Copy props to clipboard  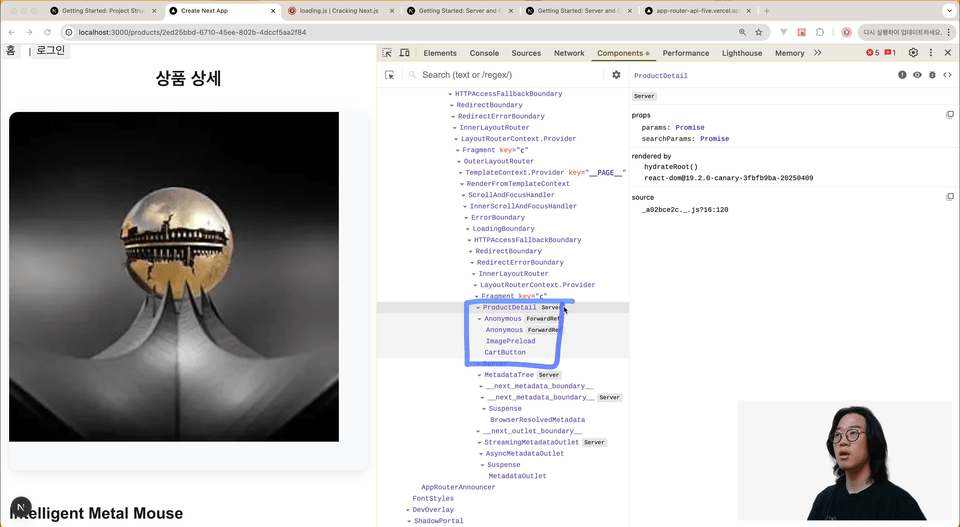coord(950,114)
